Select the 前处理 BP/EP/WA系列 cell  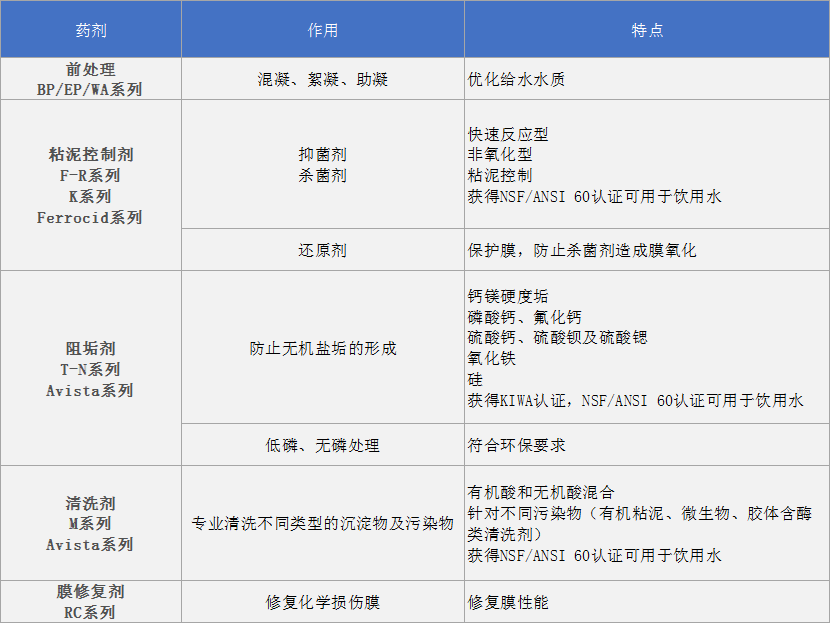(x=90, y=78)
